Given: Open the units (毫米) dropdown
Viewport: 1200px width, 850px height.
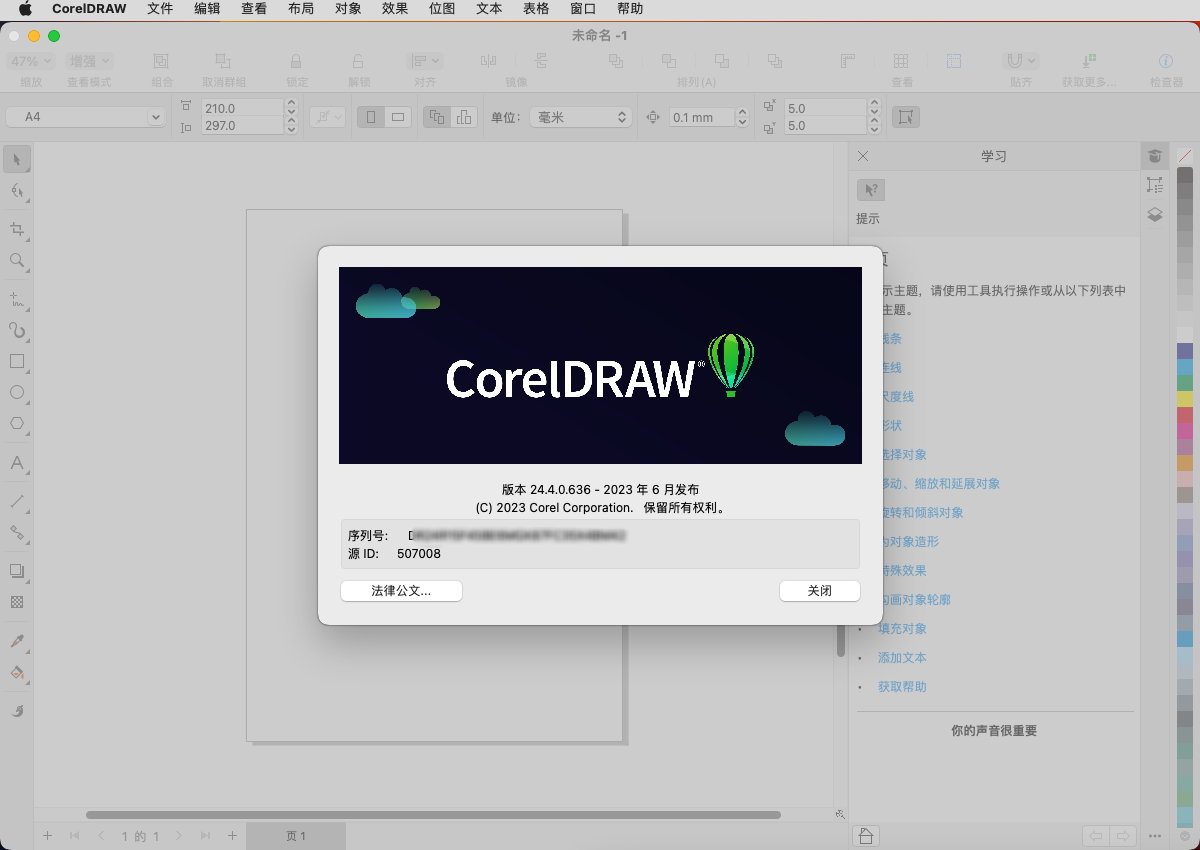Looking at the screenshot, I should [x=580, y=117].
